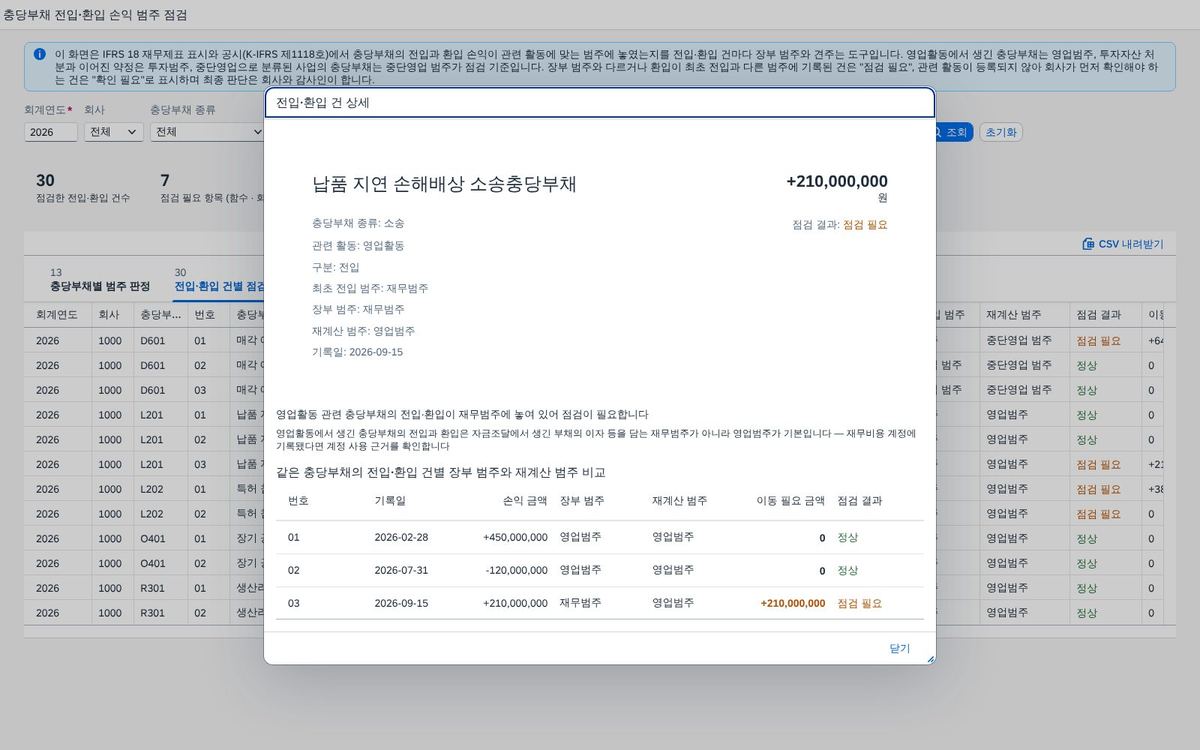Click section title 같은 충당부채의 전입·환입 건별 비교
1200x750 pixels.
(x=440, y=472)
